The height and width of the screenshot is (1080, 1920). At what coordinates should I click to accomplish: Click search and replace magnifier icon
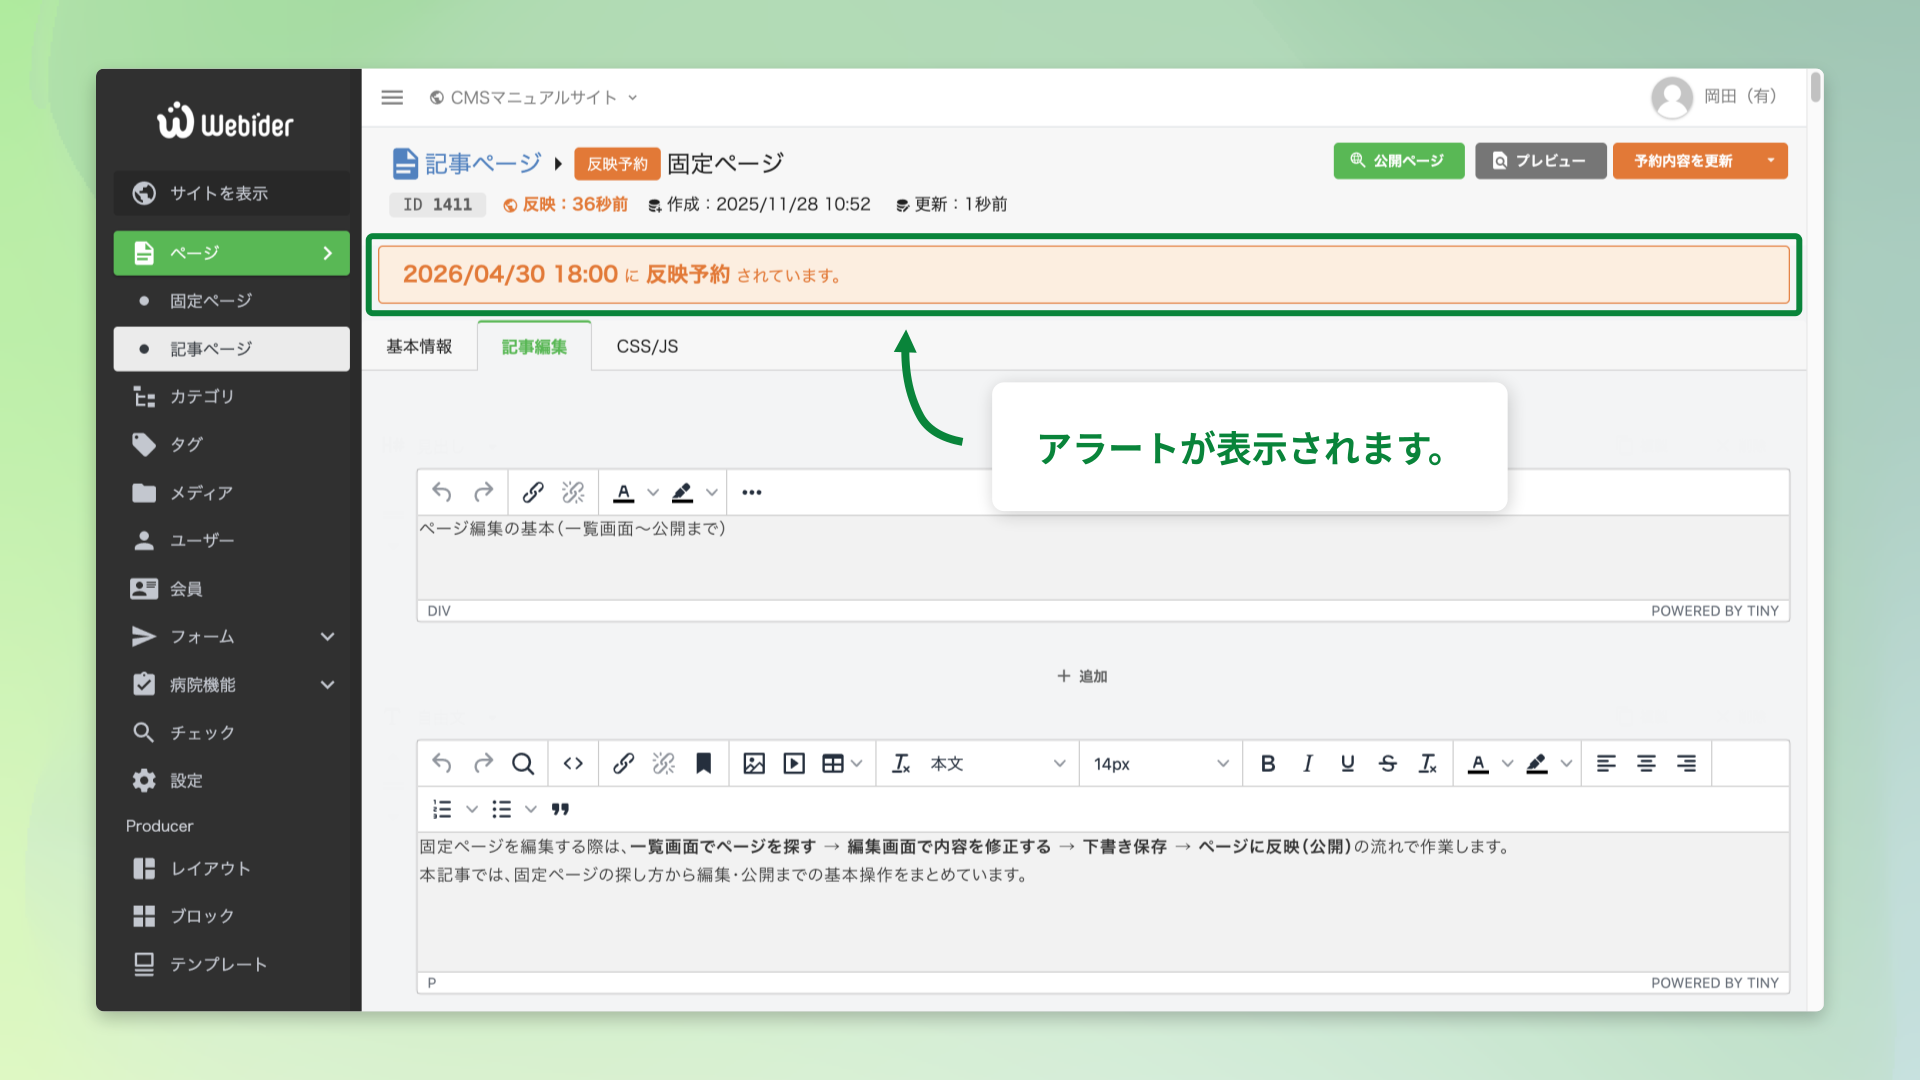click(x=522, y=764)
